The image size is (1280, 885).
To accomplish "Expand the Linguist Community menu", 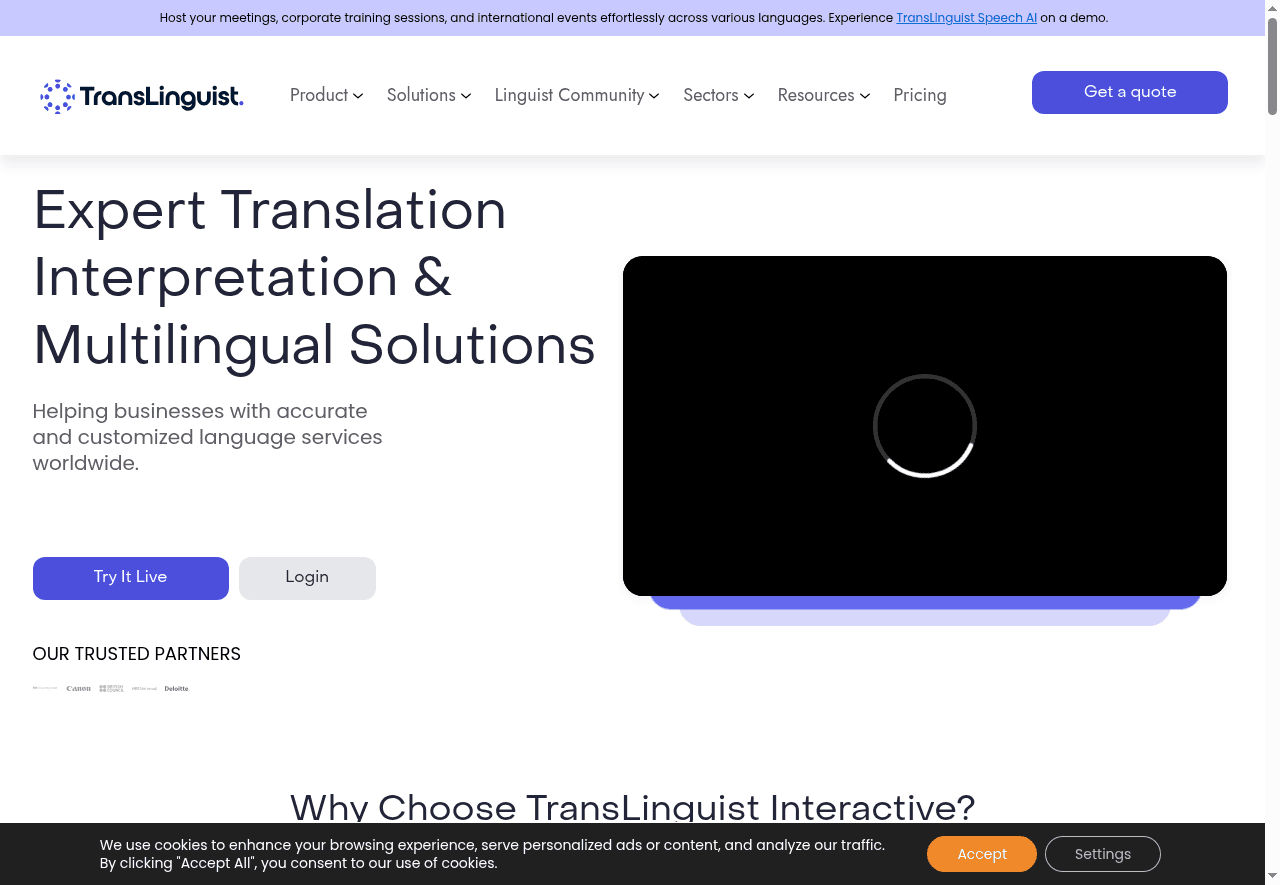I will point(576,95).
